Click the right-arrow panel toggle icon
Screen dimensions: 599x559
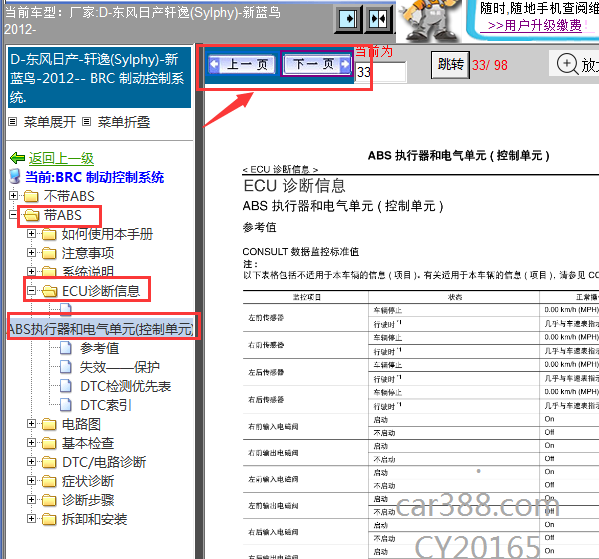[x=348, y=19]
